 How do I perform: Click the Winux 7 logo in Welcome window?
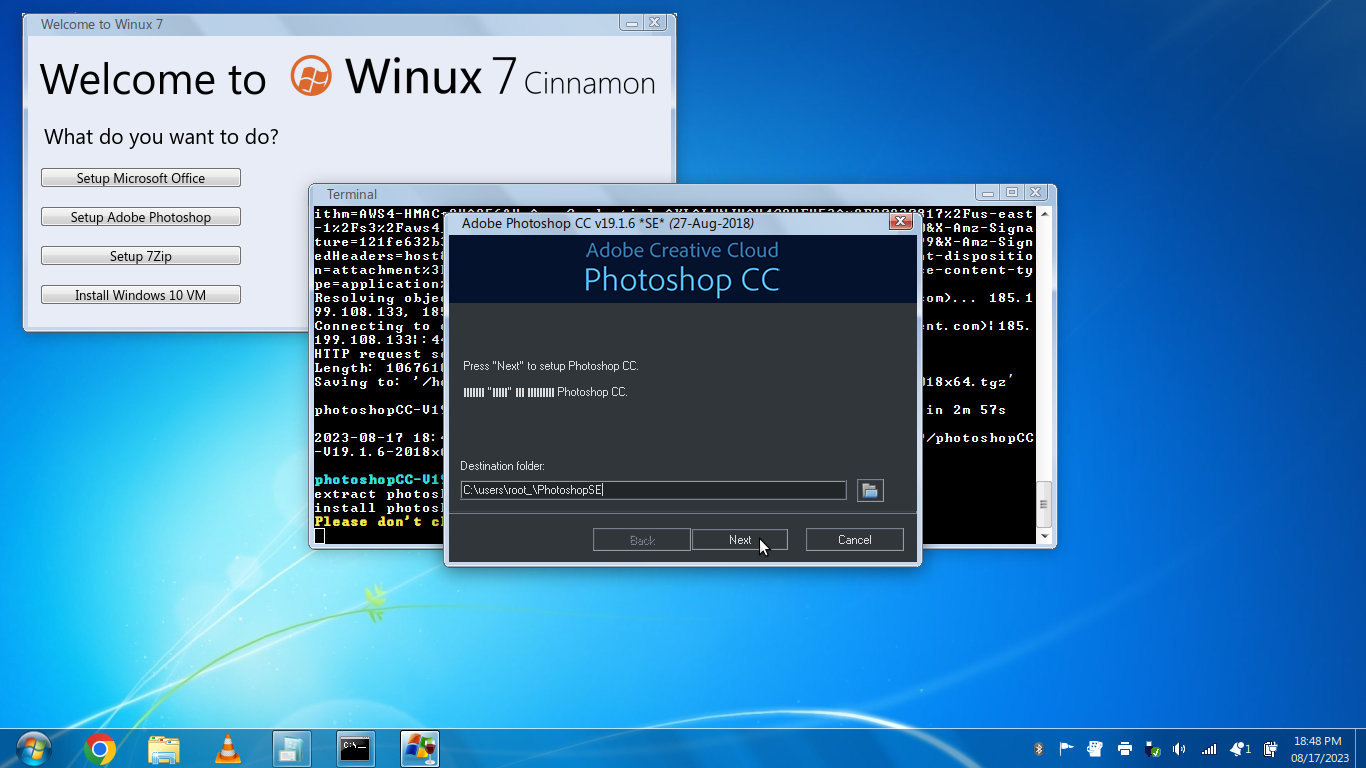point(310,76)
